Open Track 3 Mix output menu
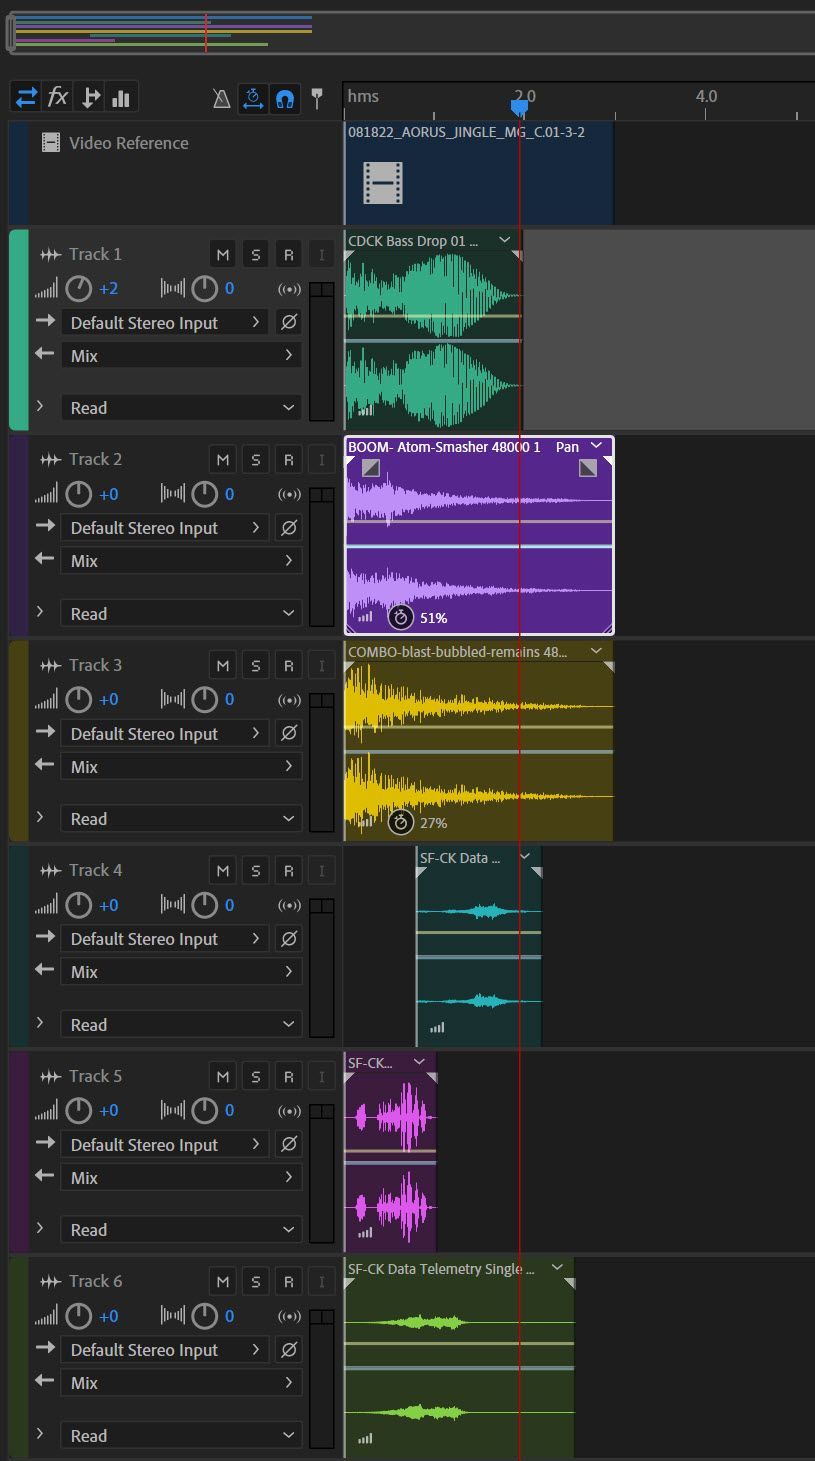This screenshot has width=815, height=1461. point(181,766)
